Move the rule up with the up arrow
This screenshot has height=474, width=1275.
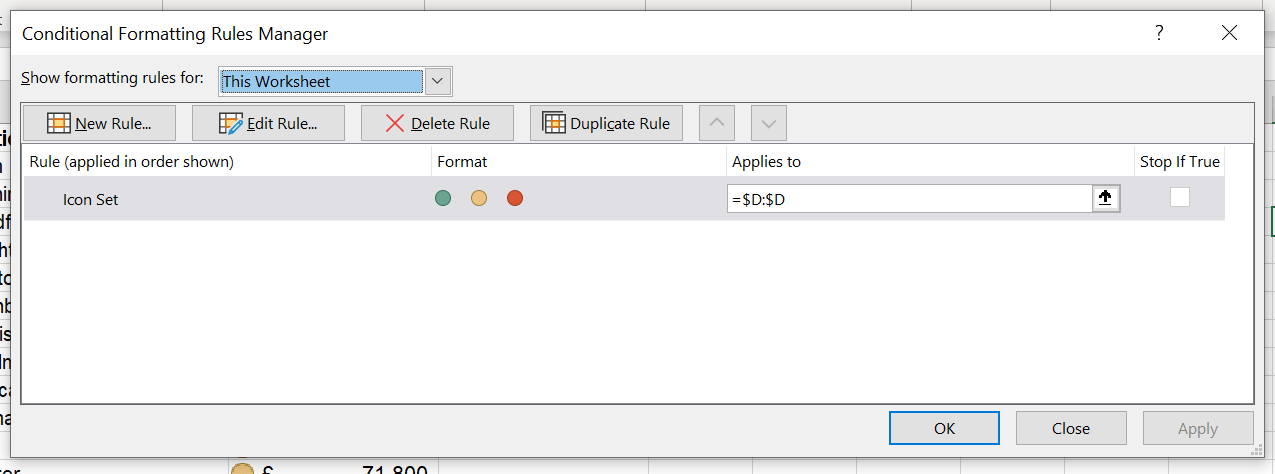pos(715,123)
